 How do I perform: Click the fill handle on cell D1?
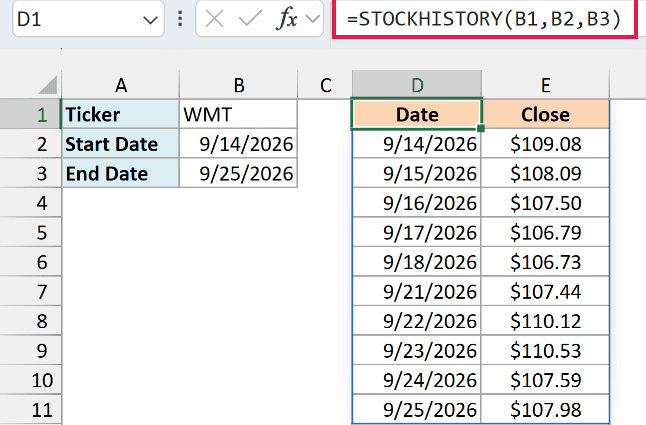pyautogui.click(x=481, y=128)
